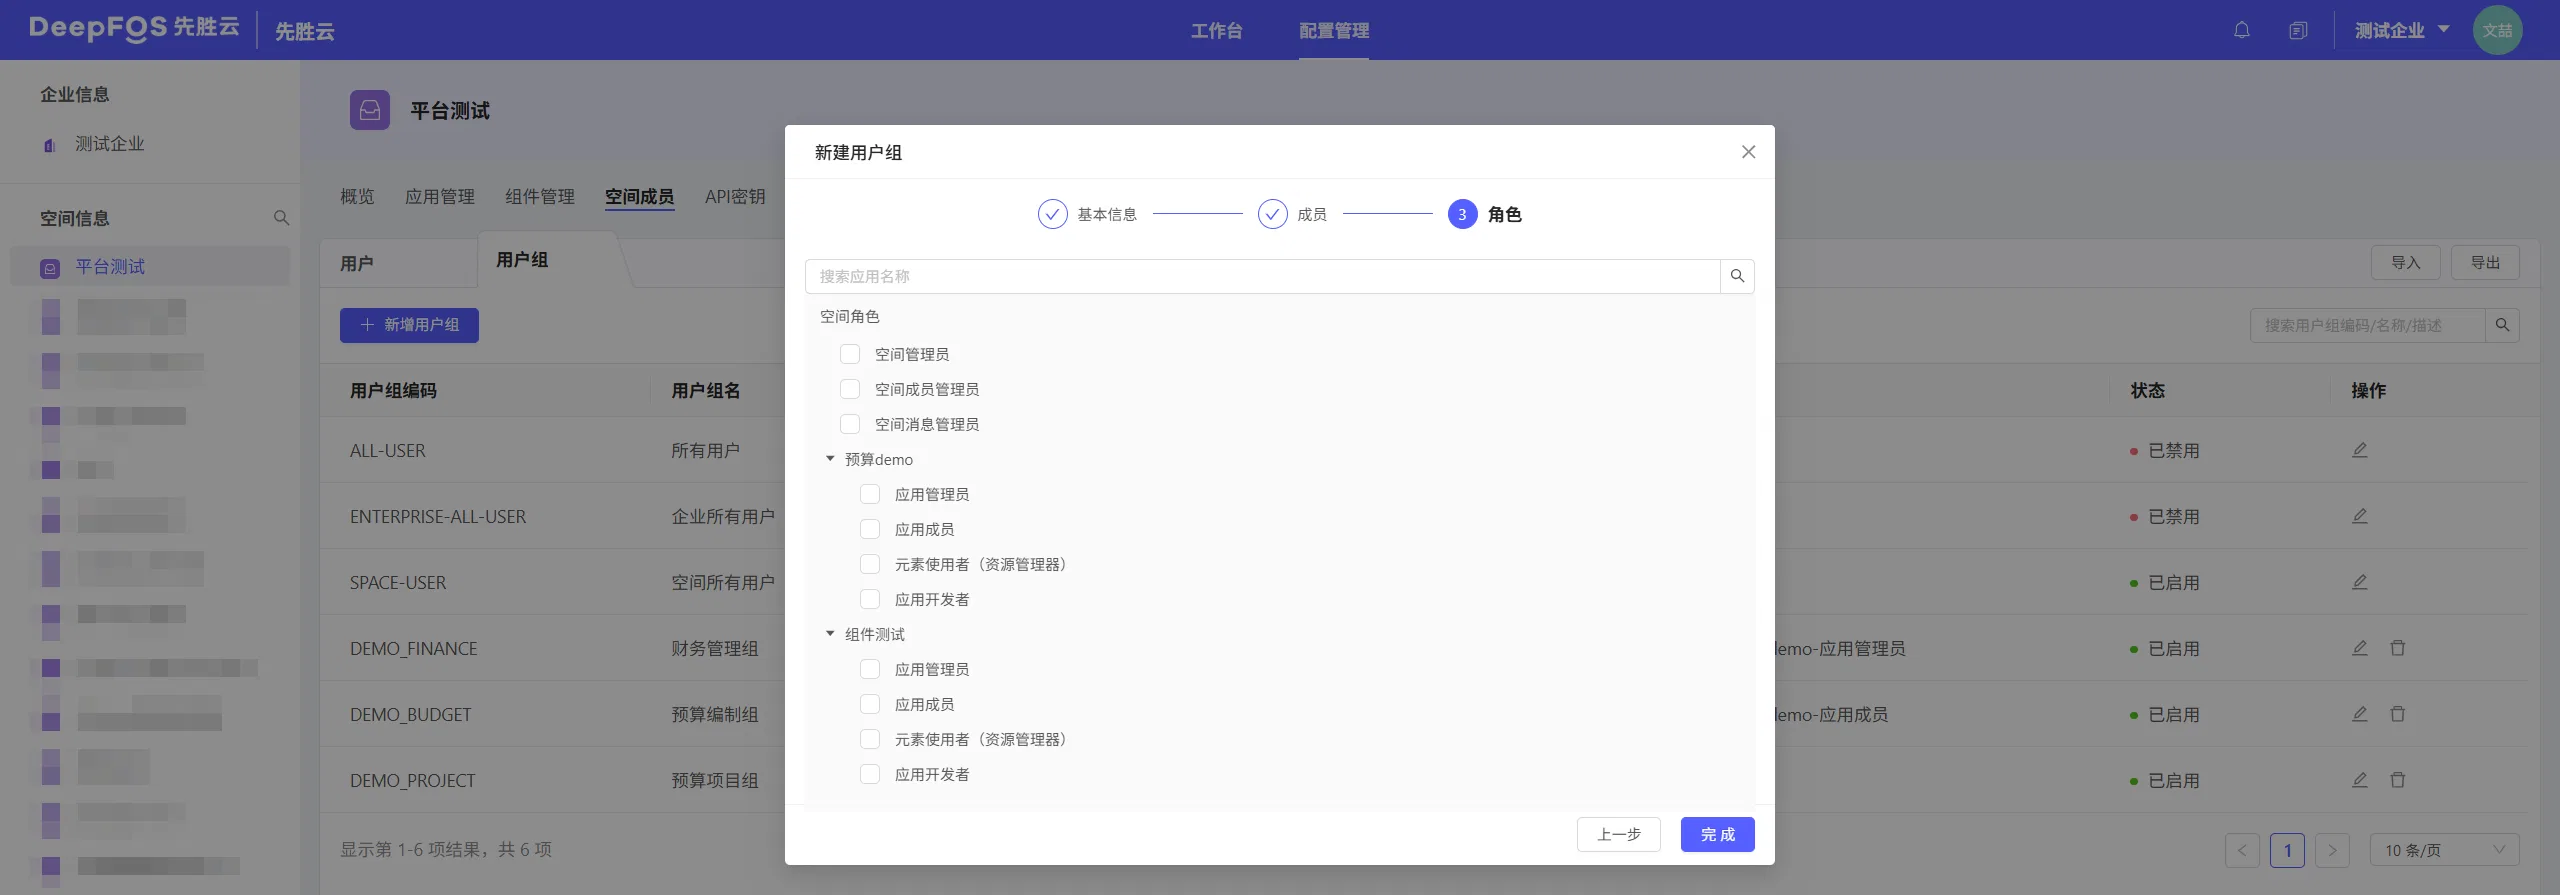
Task: Edit the DEMO_FINANCE row
Action: 2359,648
